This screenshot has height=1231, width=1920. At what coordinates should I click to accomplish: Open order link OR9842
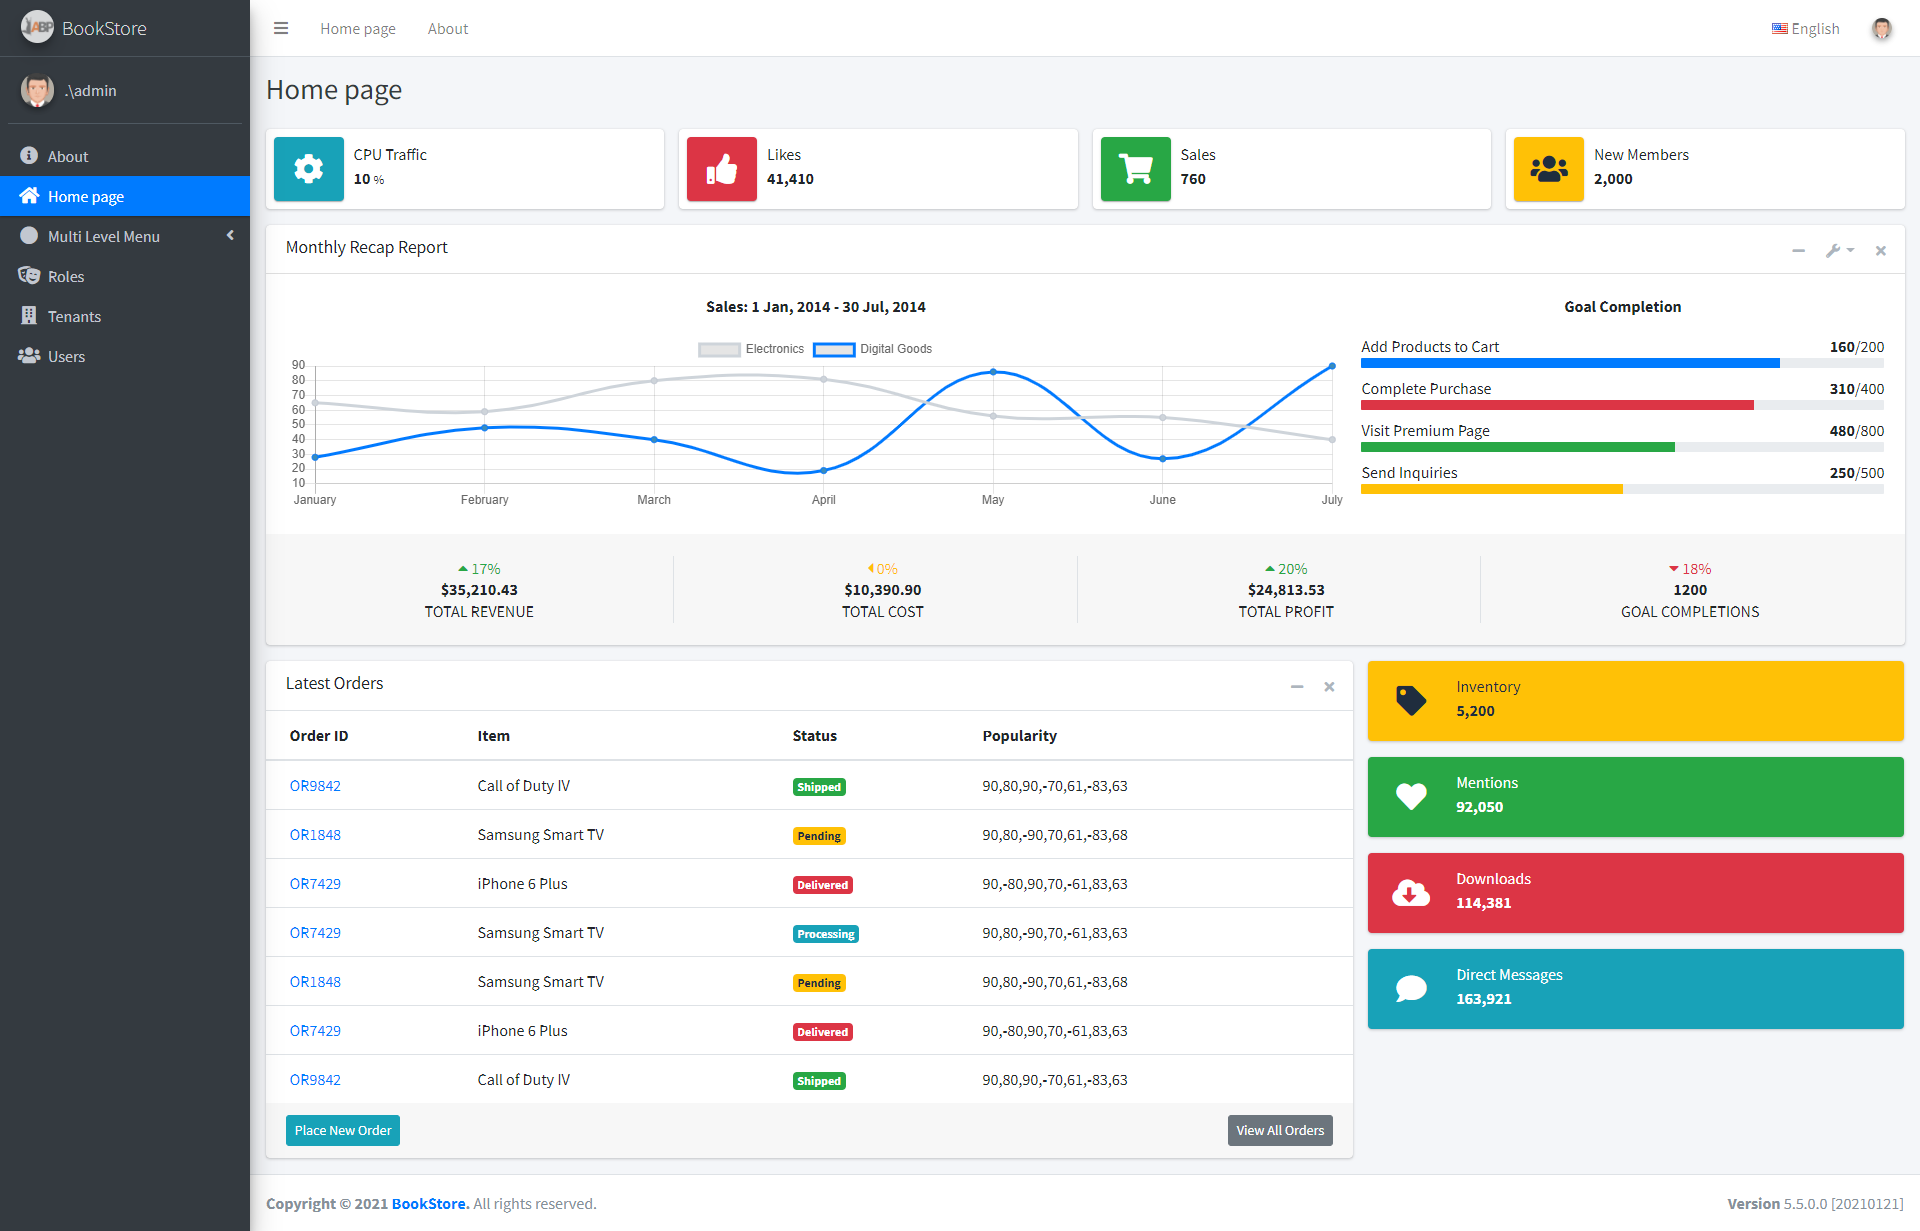click(x=315, y=785)
